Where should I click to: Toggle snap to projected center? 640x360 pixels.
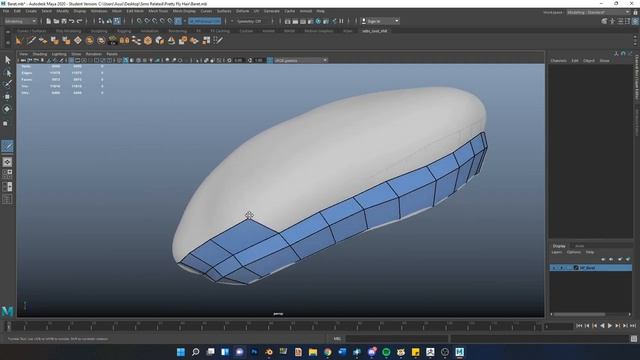tap(162, 21)
